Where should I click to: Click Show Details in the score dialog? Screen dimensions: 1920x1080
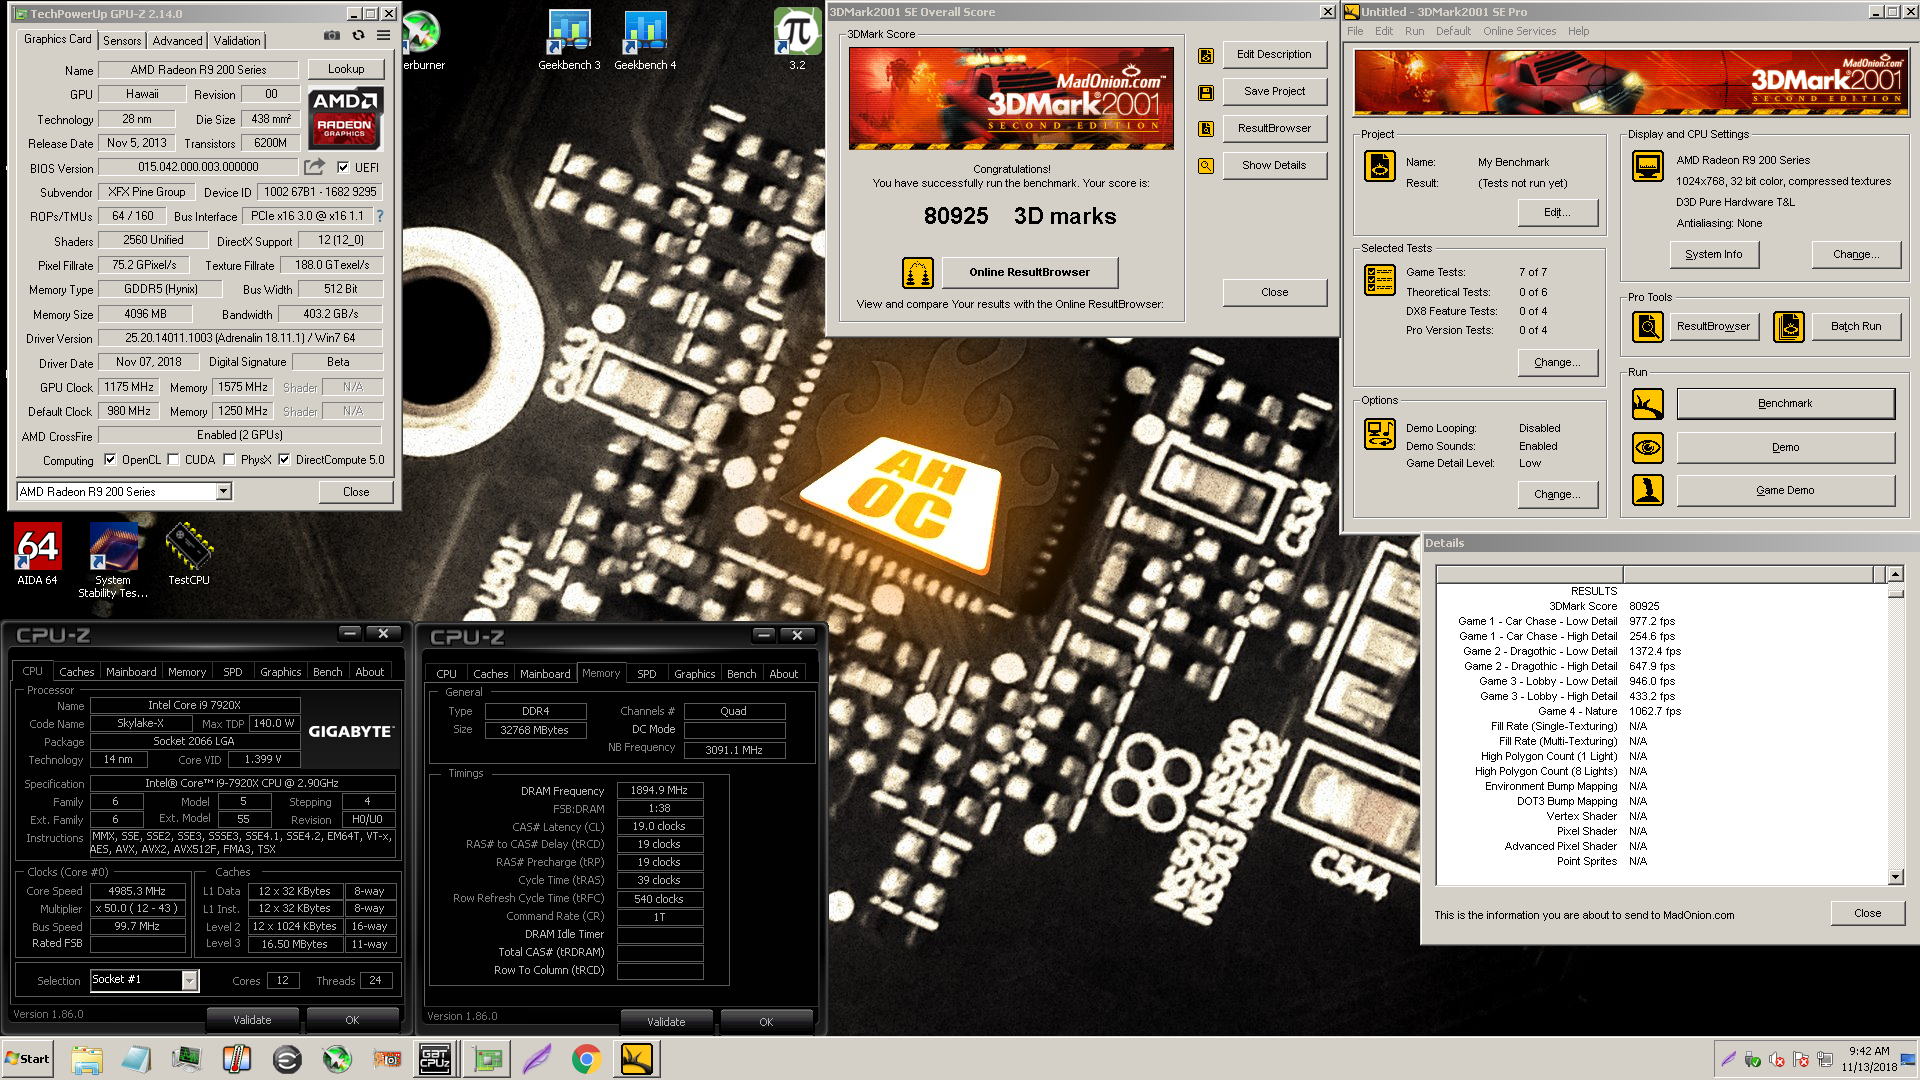[x=1274, y=165]
